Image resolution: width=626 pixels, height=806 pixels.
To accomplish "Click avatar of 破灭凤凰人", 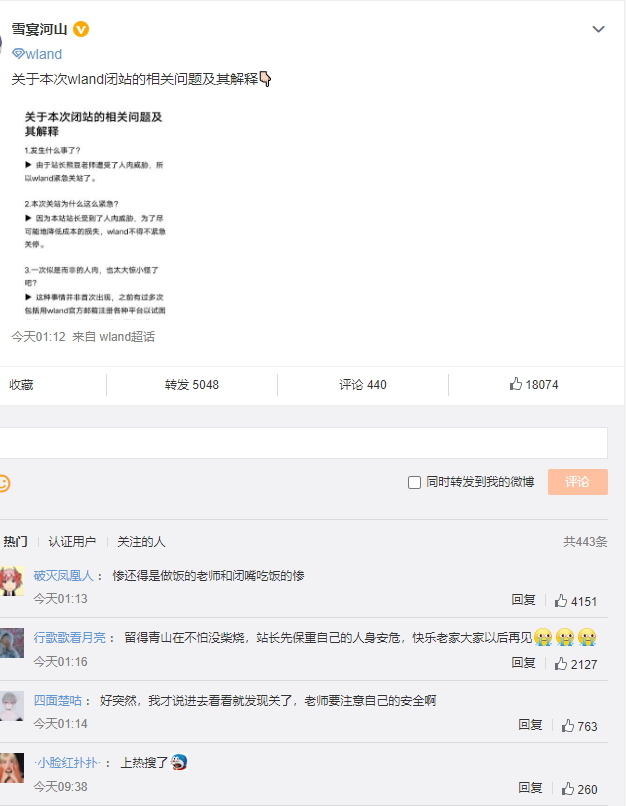I will coord(12,581).
